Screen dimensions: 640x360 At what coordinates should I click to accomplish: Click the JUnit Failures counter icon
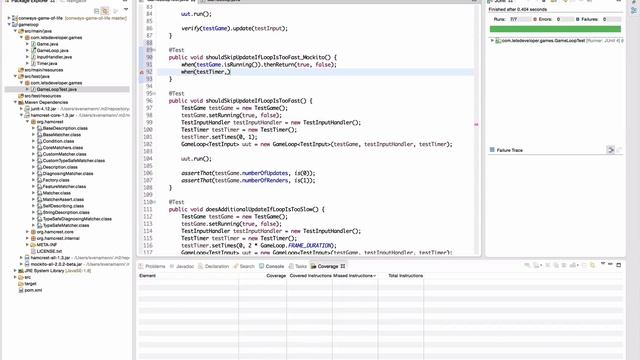coord(577,19)
